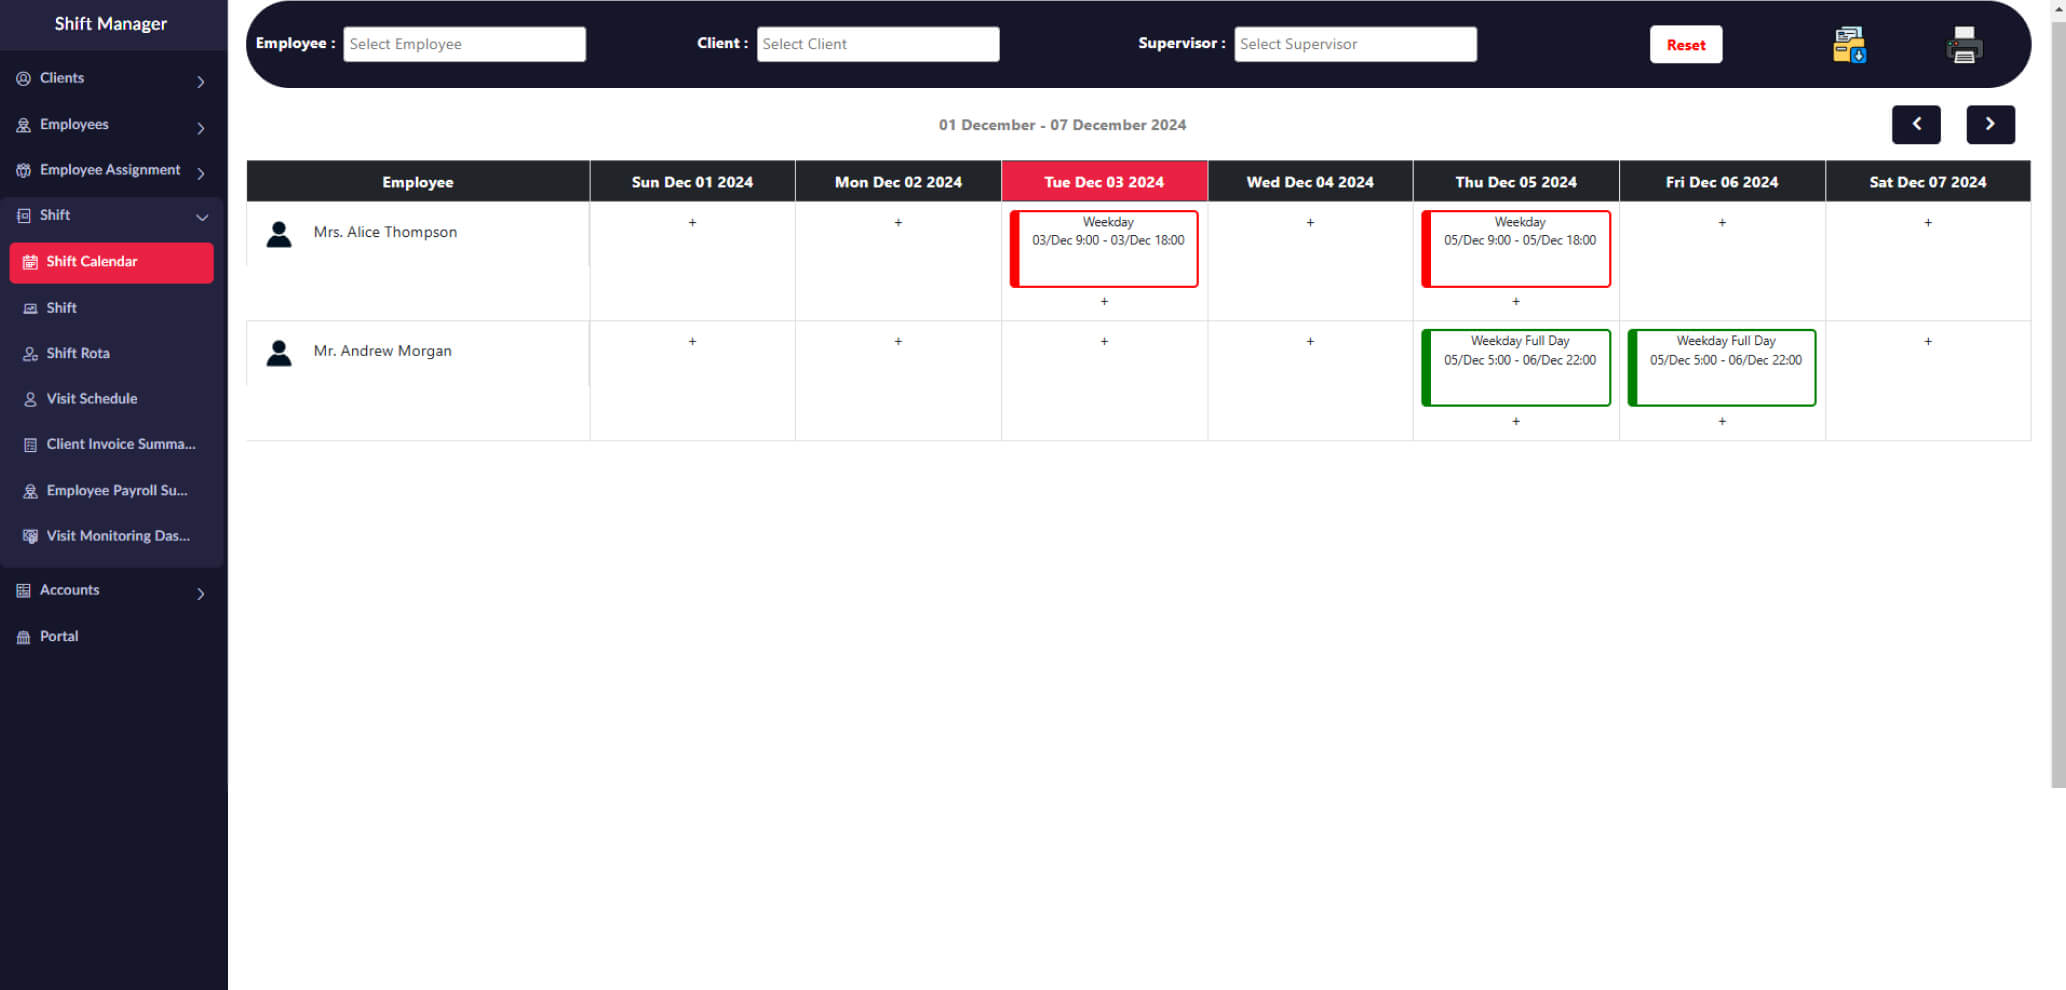This screenshot has width=2066, height=990.
Task: Open Visit Monitoring Dashboard page
Action: pos(117,536)
